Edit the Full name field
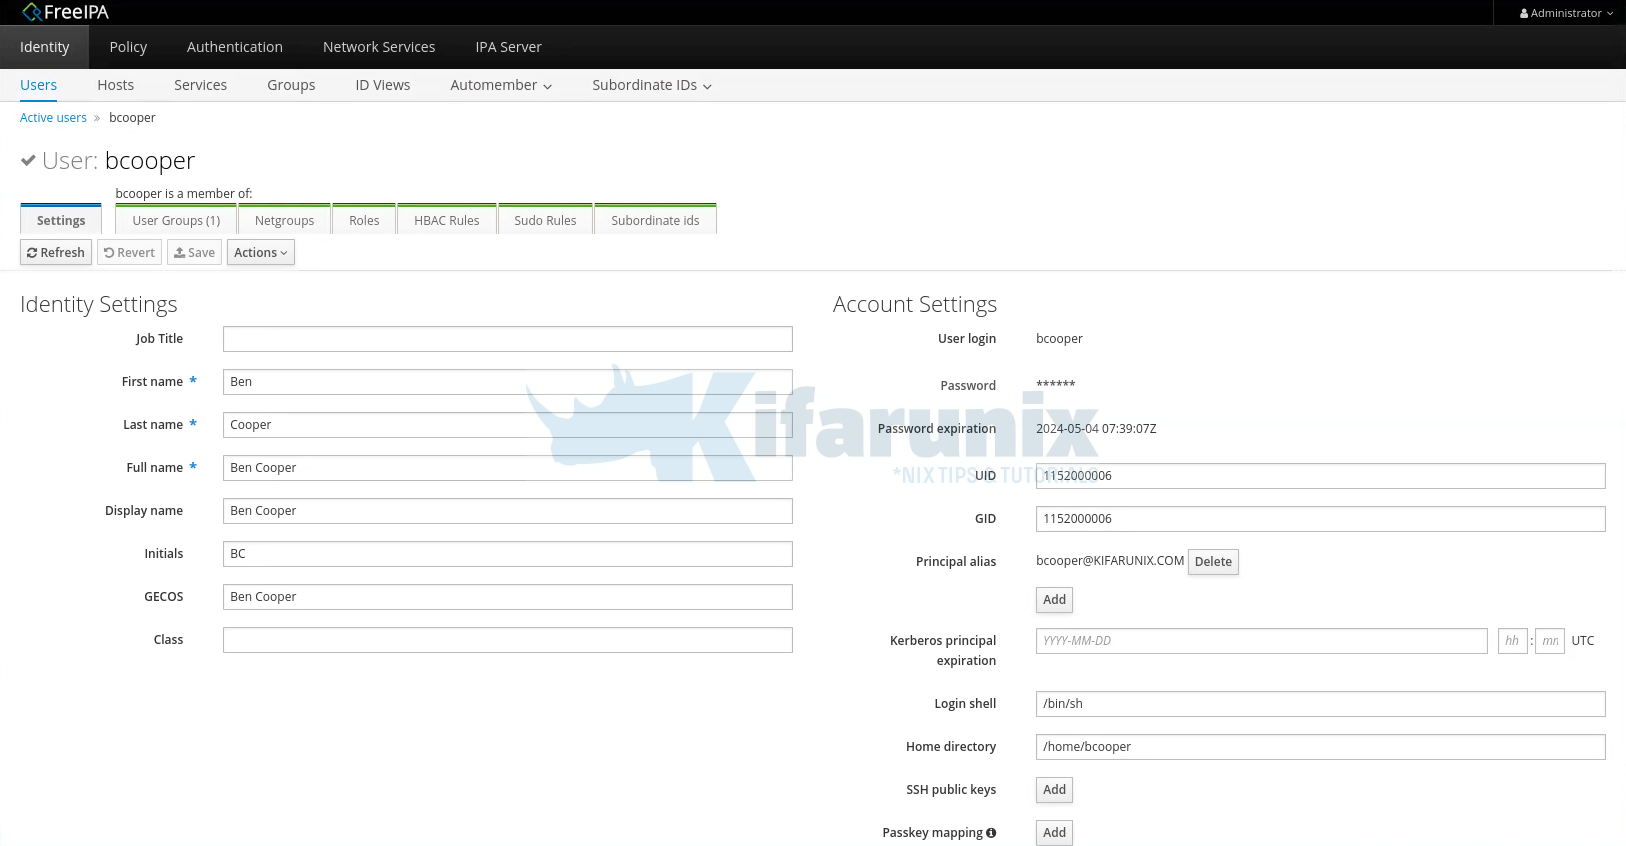The width and height of the screenshot is (1626, 846). click(x=508, y=468)
